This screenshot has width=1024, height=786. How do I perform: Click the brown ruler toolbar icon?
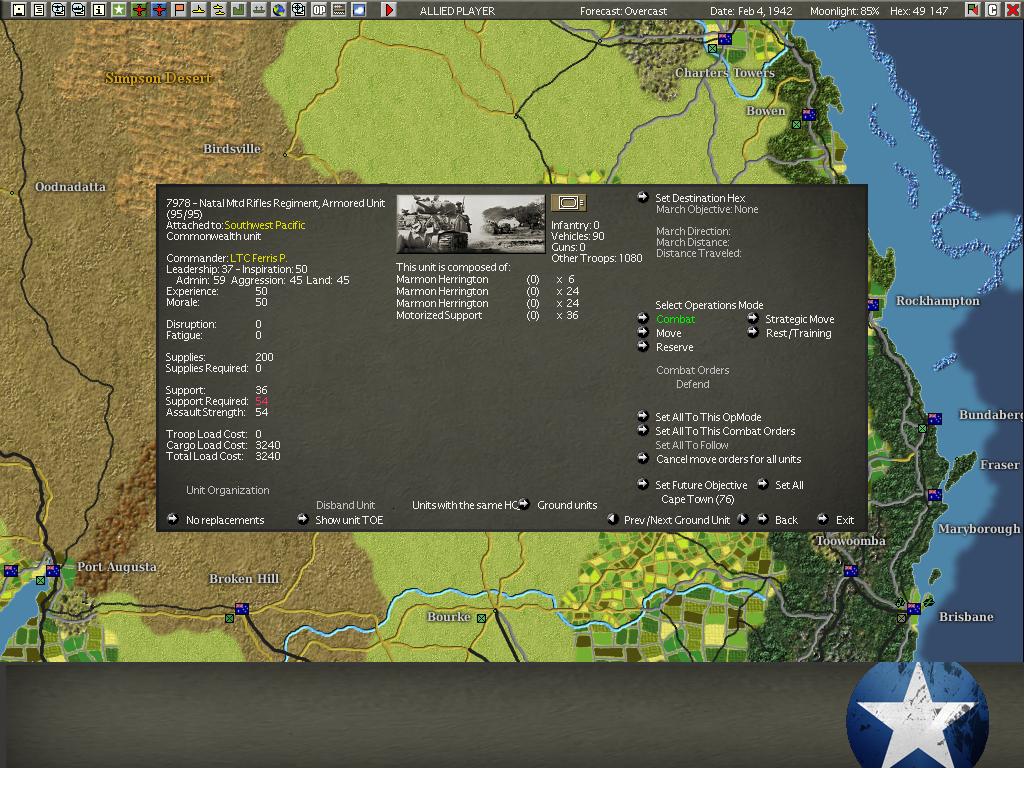pyautogui.click(x=338, y=10)
